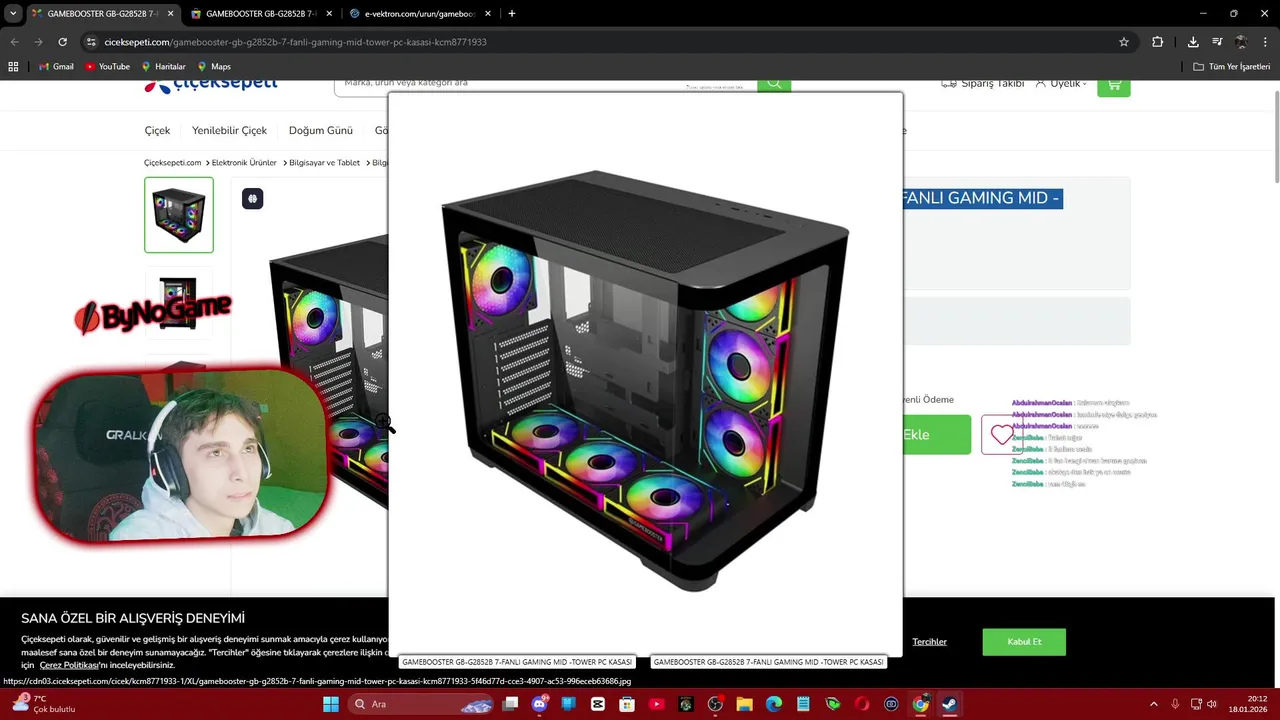Screen dimensions: 1280x720
Task: Open the Çerez Politikası link
Action: (x=69, y=665)
